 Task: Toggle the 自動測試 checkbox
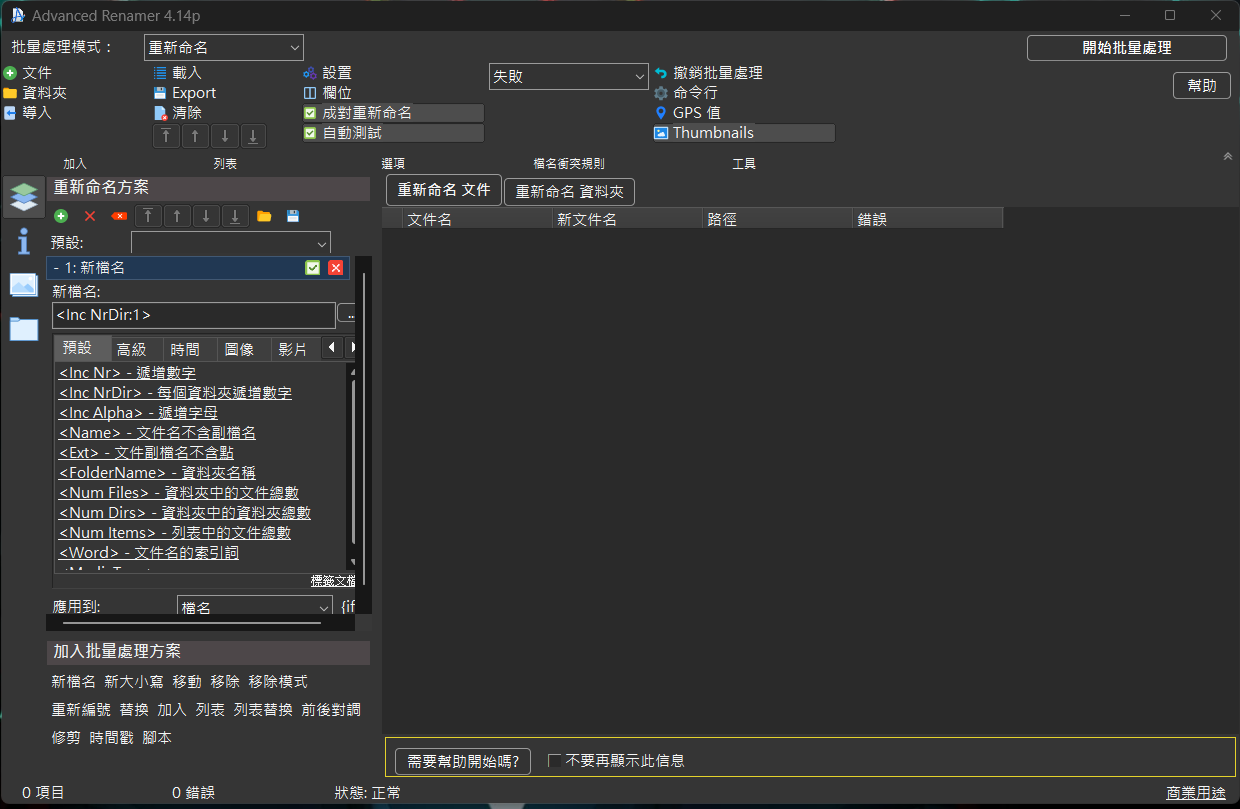point(393,133)
